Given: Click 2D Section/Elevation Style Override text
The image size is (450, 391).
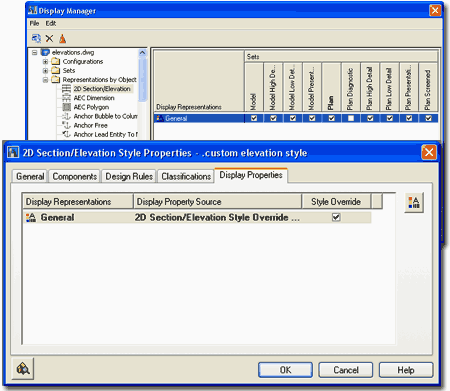Looking at the screenshot, I should pyautogui.click(x=217, y=217).
